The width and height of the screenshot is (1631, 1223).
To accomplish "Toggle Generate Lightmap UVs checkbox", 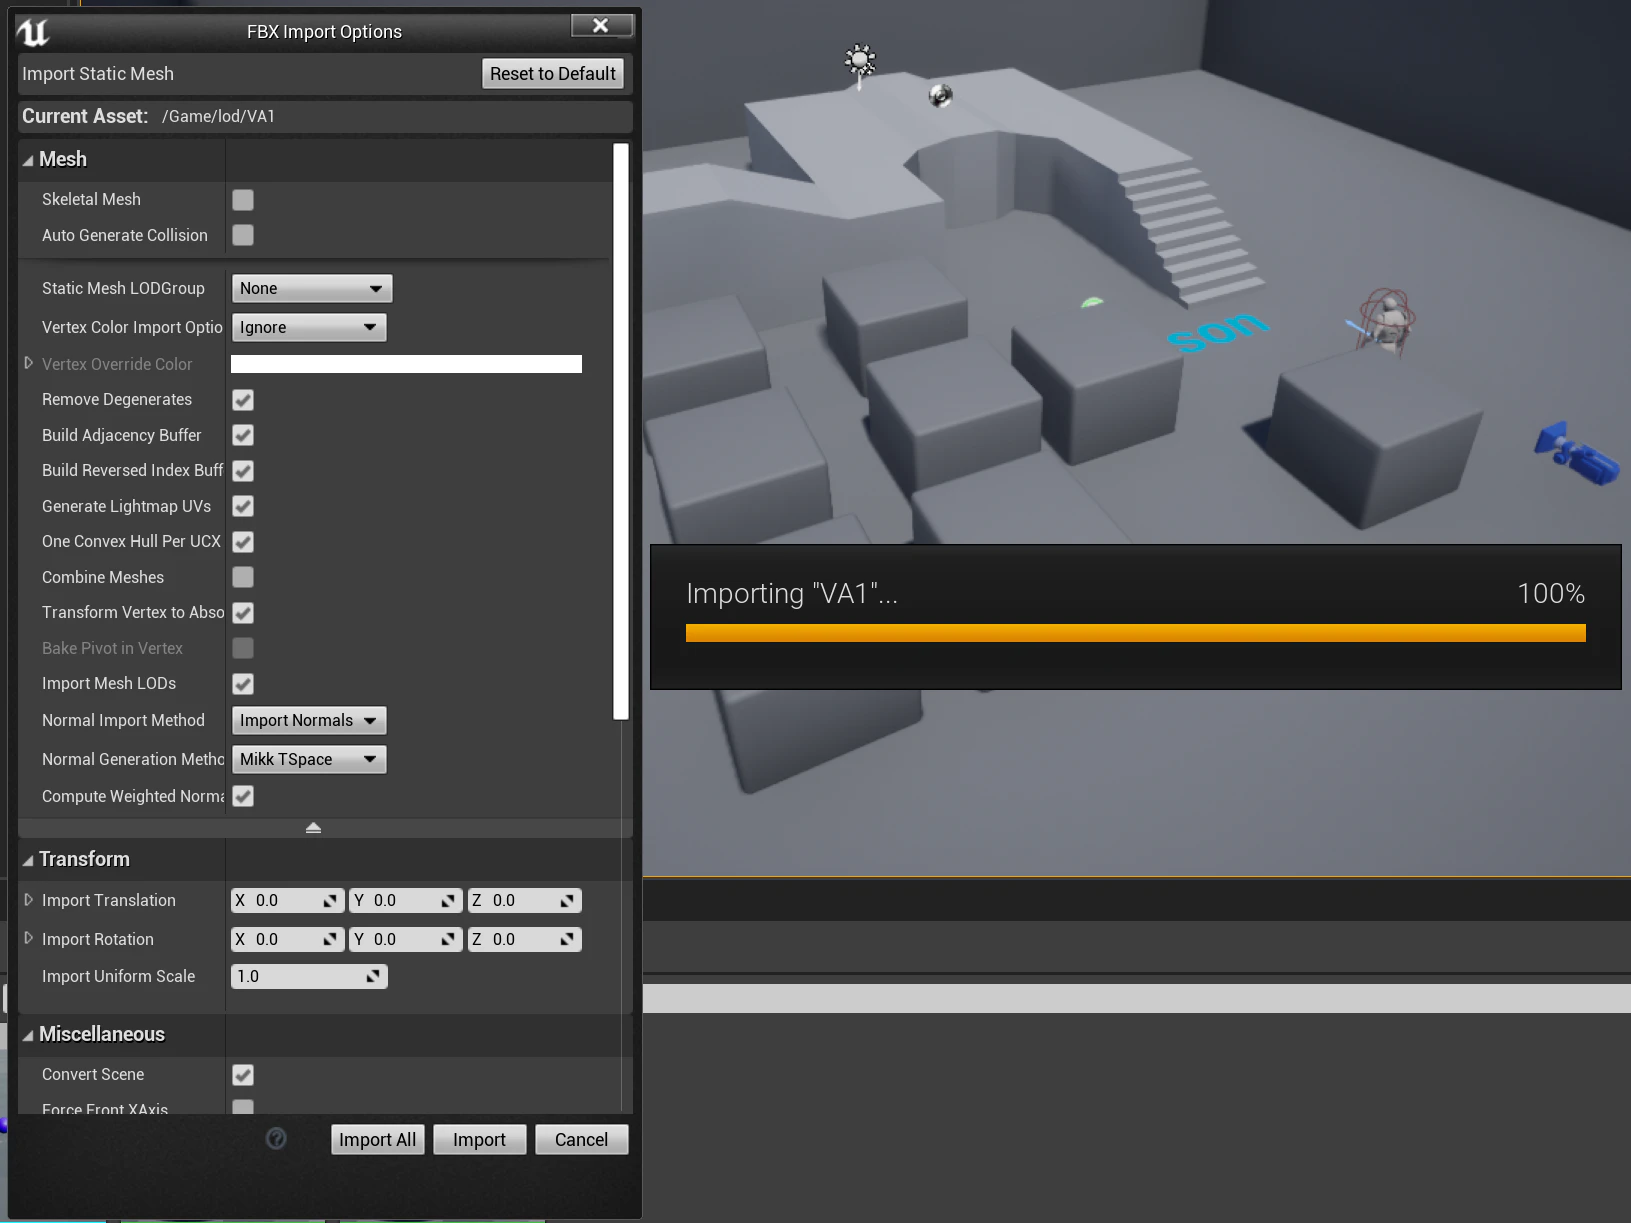I will 243,506.
